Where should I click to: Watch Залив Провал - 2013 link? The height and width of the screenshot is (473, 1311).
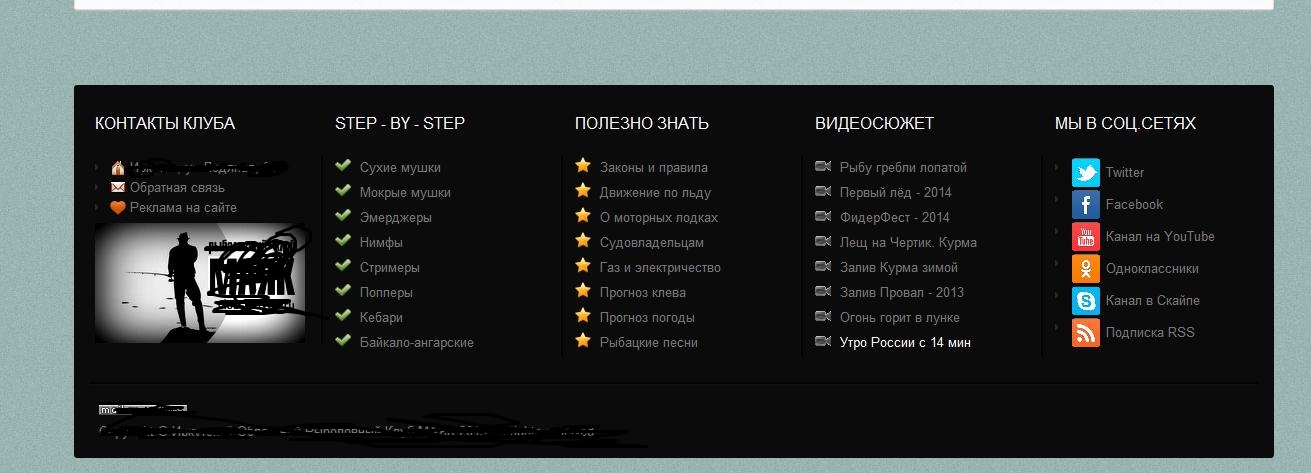click(902, 293)
